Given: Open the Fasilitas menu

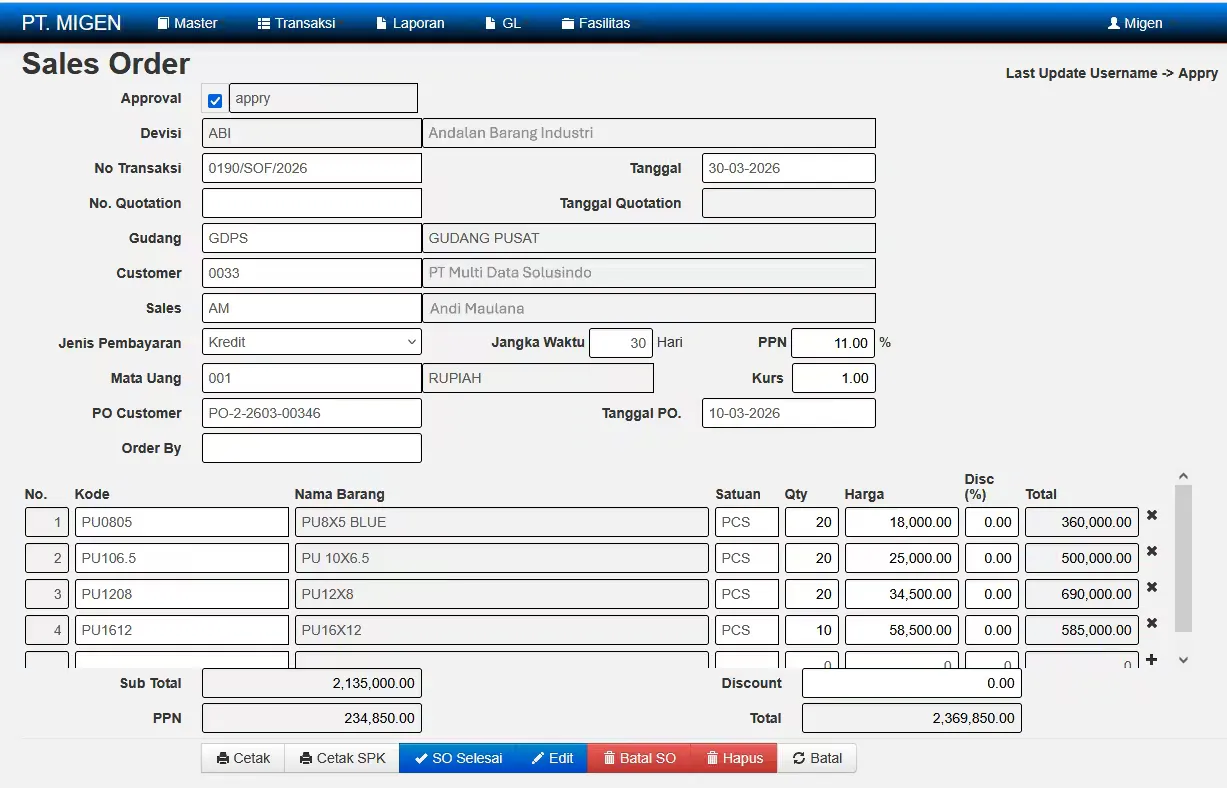Looking at the screenshot, I should click(596, 23).
